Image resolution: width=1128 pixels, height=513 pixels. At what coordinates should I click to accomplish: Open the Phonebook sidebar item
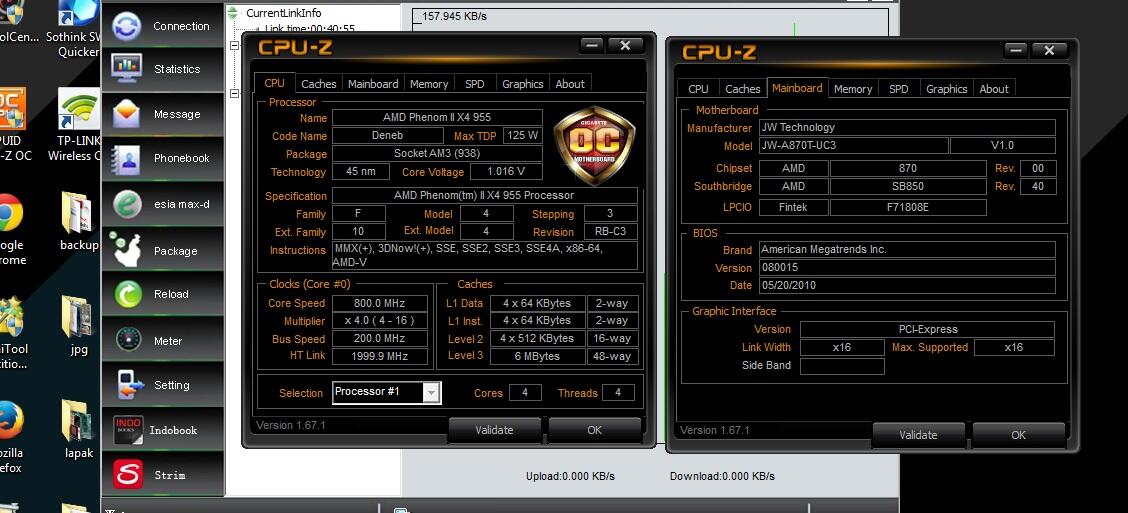[x=163, y=158]
